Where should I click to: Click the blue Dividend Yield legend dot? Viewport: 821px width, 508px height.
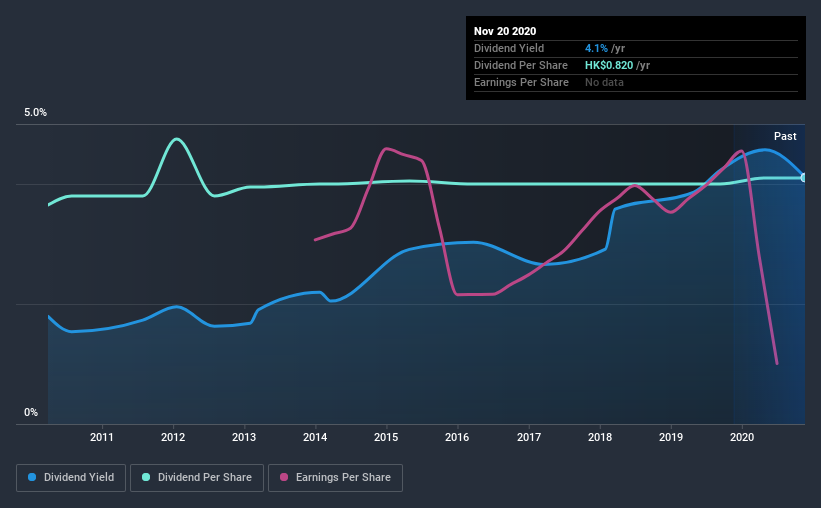pyautogui.click(x=32, y=478)
